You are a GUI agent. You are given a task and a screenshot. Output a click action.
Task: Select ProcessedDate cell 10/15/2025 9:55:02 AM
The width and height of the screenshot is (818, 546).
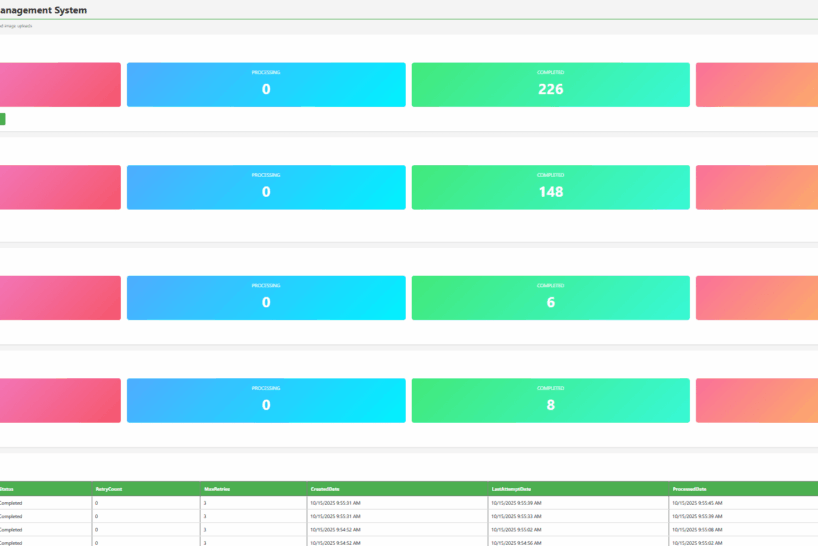click(x=743, y=542)
